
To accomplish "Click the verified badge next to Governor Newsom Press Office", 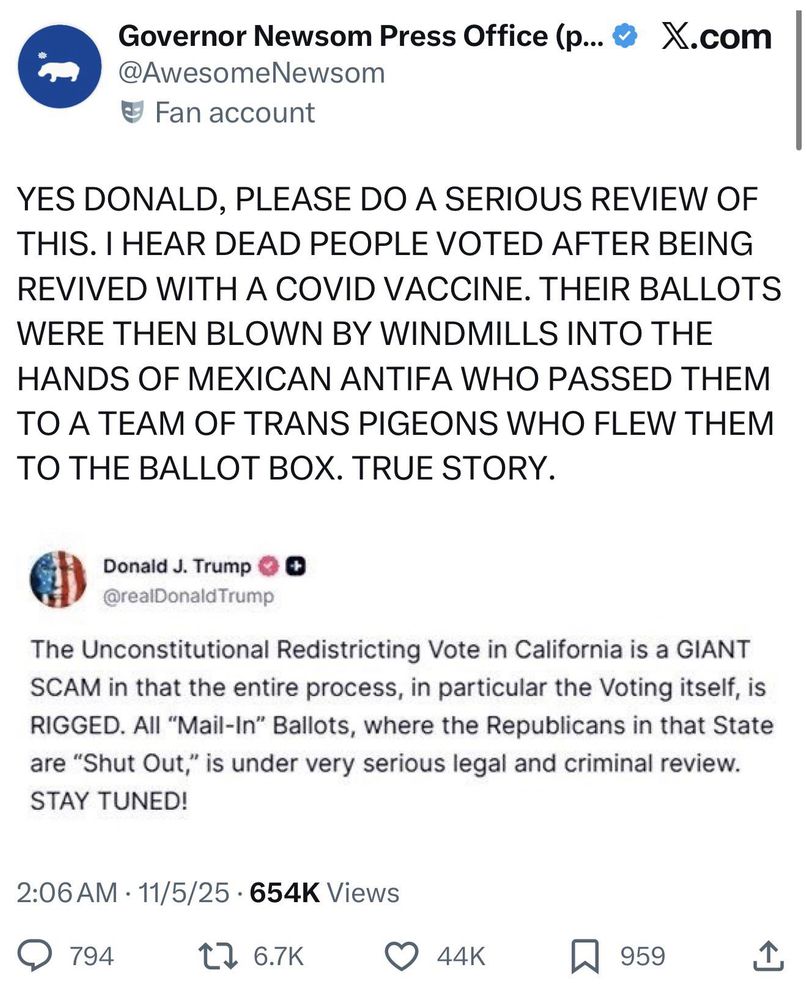I will point(625,35).
